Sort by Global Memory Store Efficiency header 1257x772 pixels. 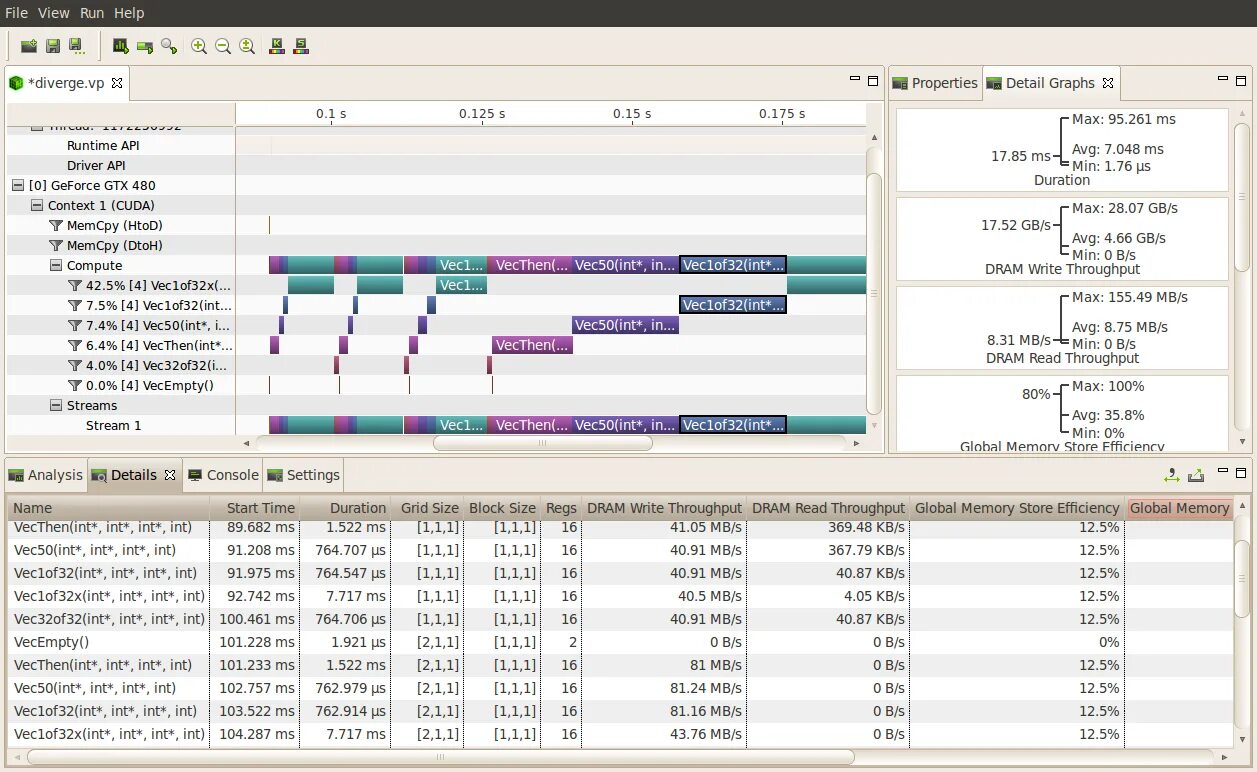click(1017, 508)
